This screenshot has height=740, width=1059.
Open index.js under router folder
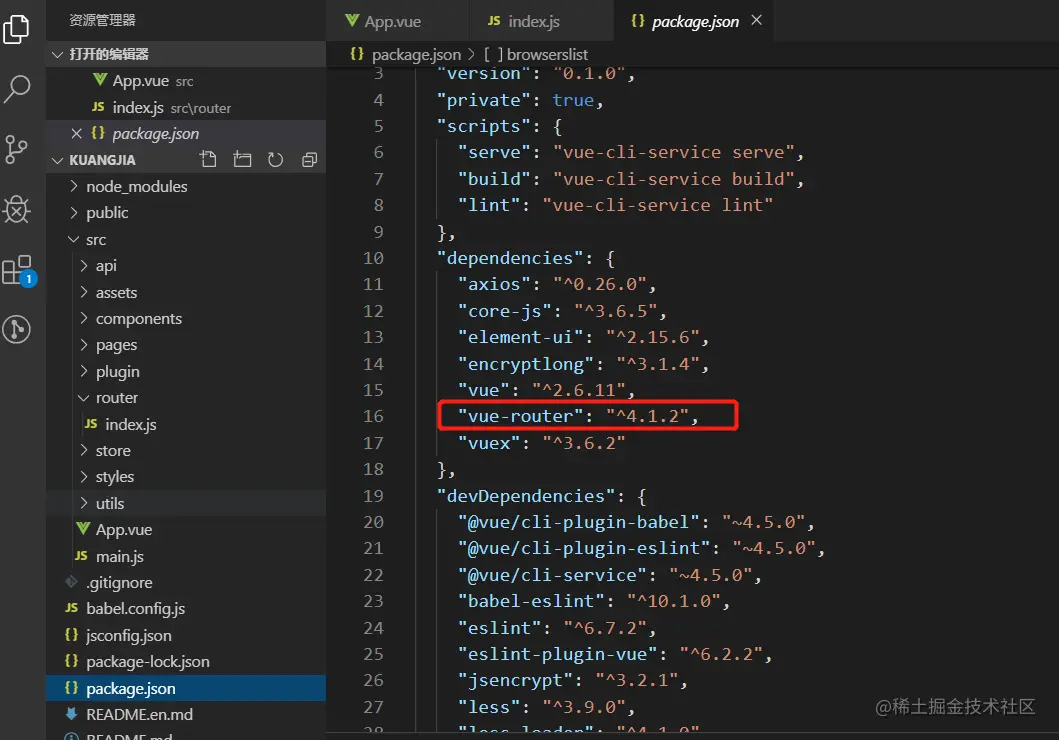[186, 424]
